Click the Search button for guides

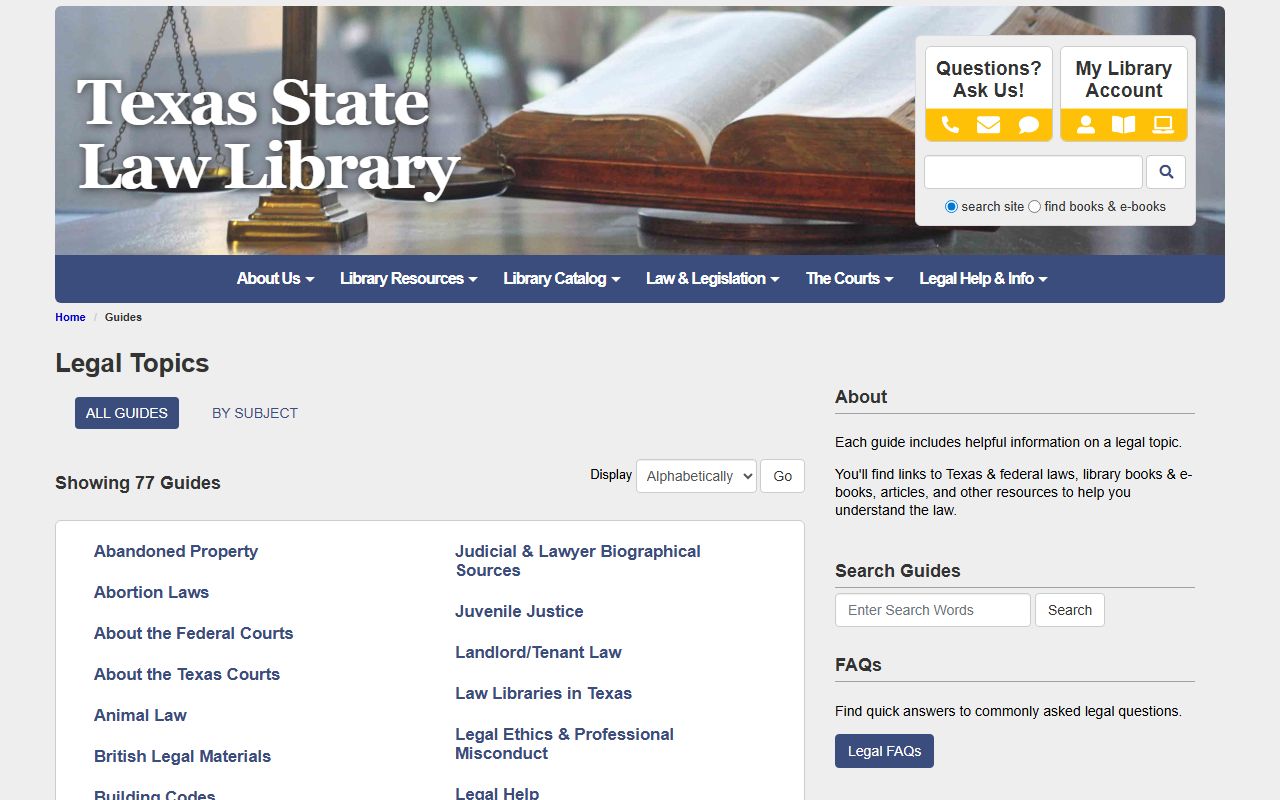point(1069,610)
